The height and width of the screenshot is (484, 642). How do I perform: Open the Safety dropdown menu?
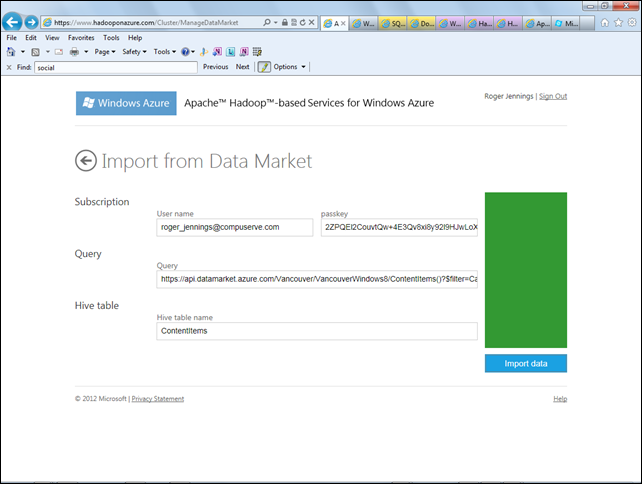[134, 52]
